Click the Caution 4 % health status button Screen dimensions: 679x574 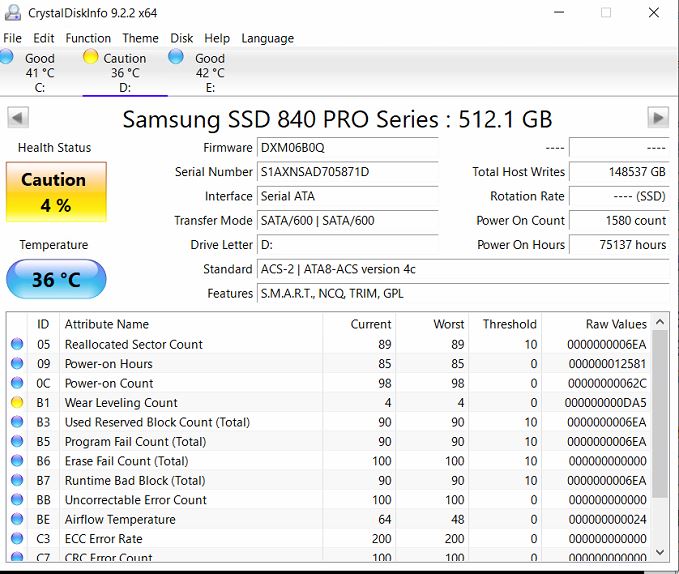click(56, 192)
